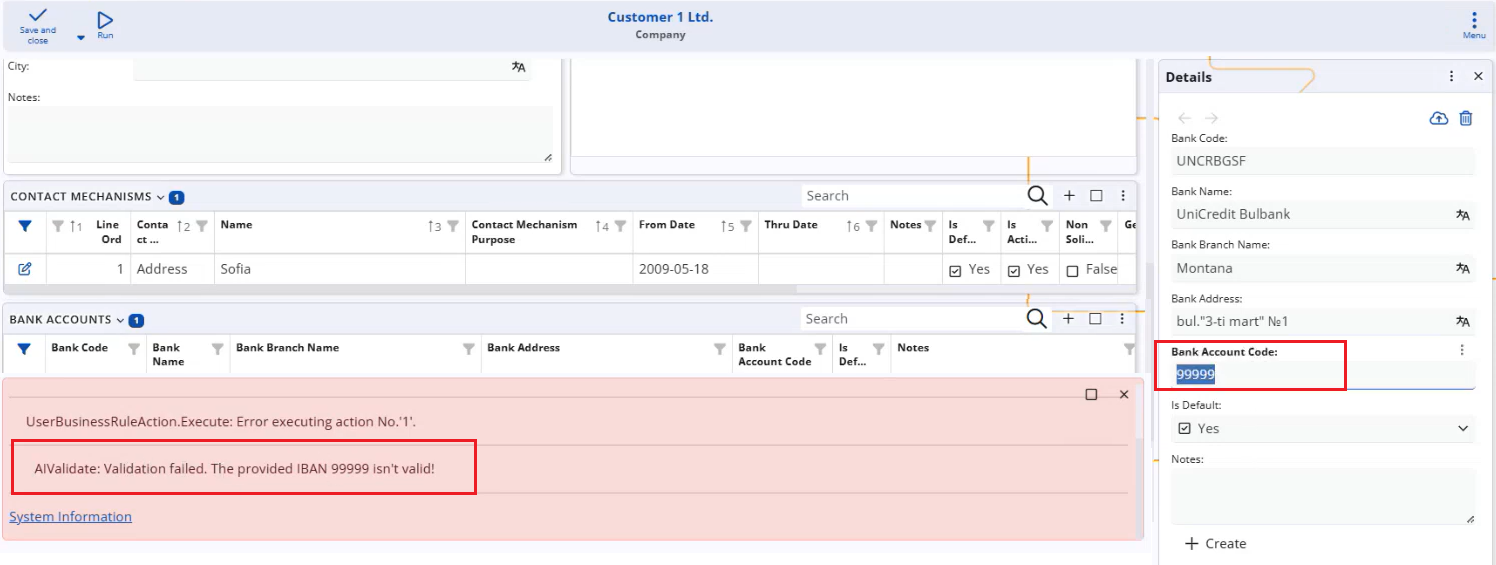The image size is (1496, 565).
Task: Edit the Sofia address row with pencil icon
Action: (25, 269)
